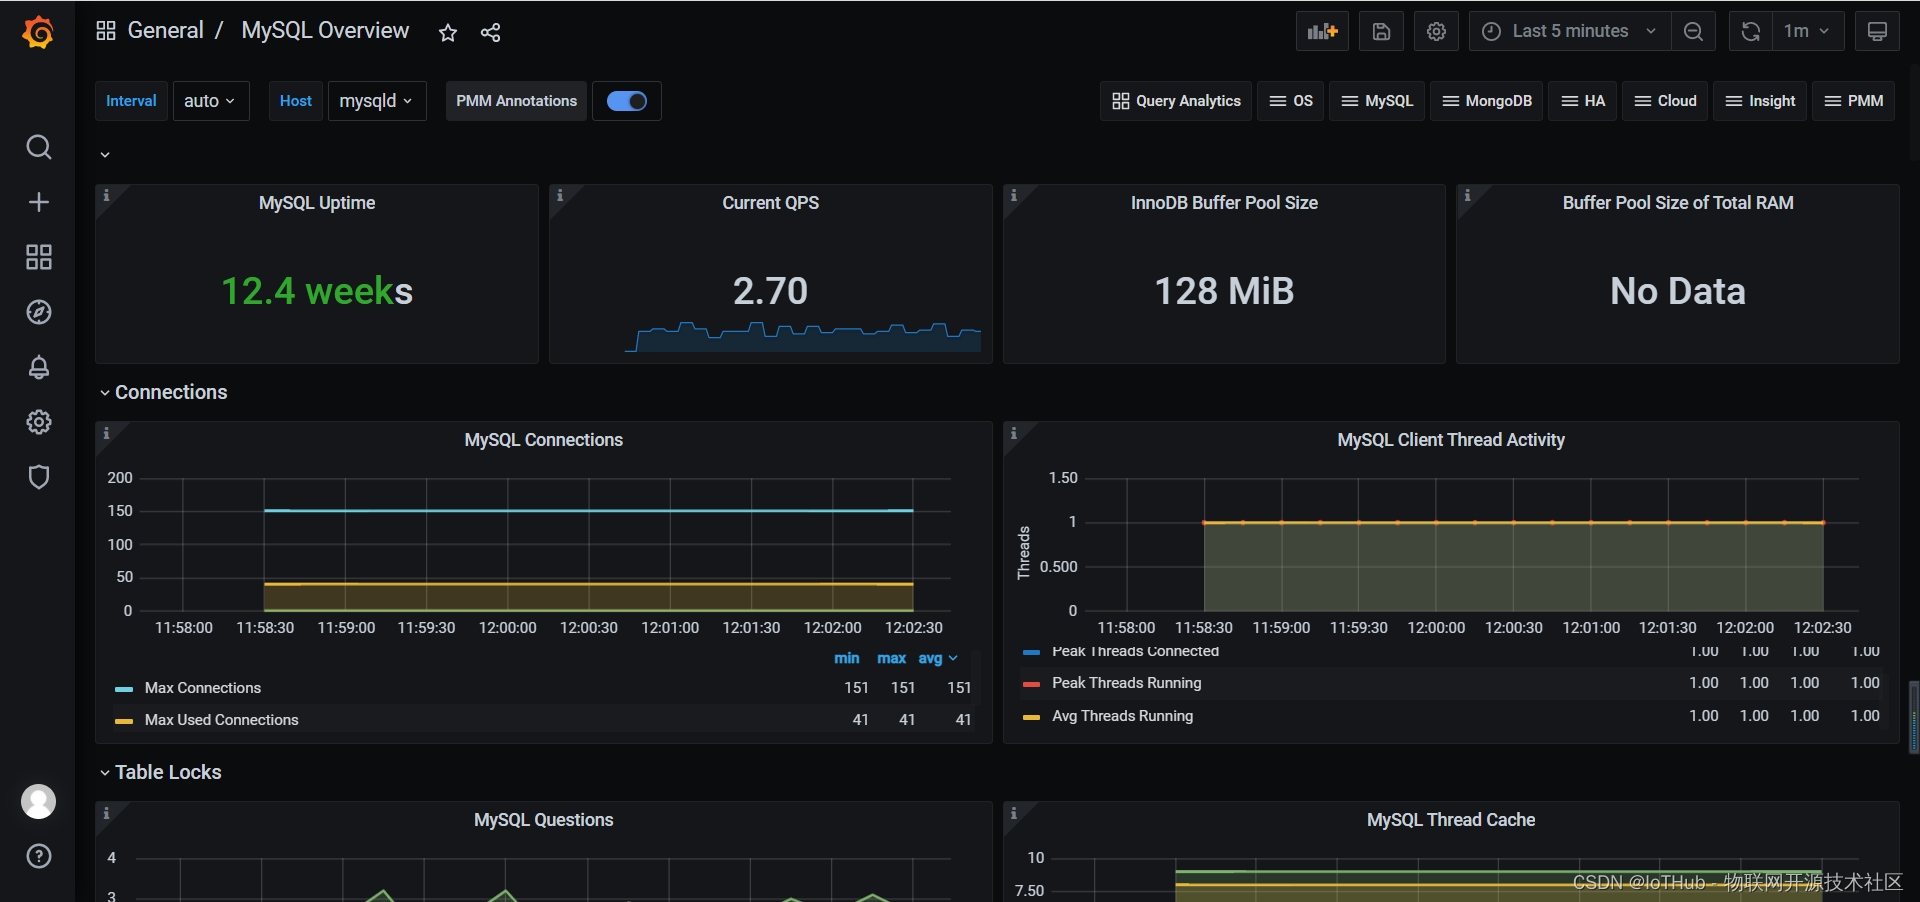
Task: Open the Create plus menu in sidebar
Action: 38,202
